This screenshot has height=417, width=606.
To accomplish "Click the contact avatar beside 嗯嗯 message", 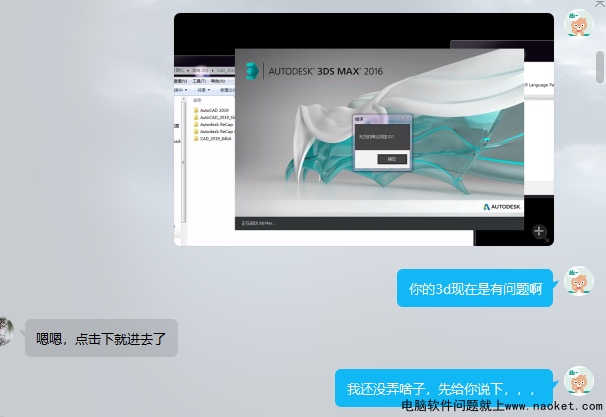I will click(x=6, y=331).
